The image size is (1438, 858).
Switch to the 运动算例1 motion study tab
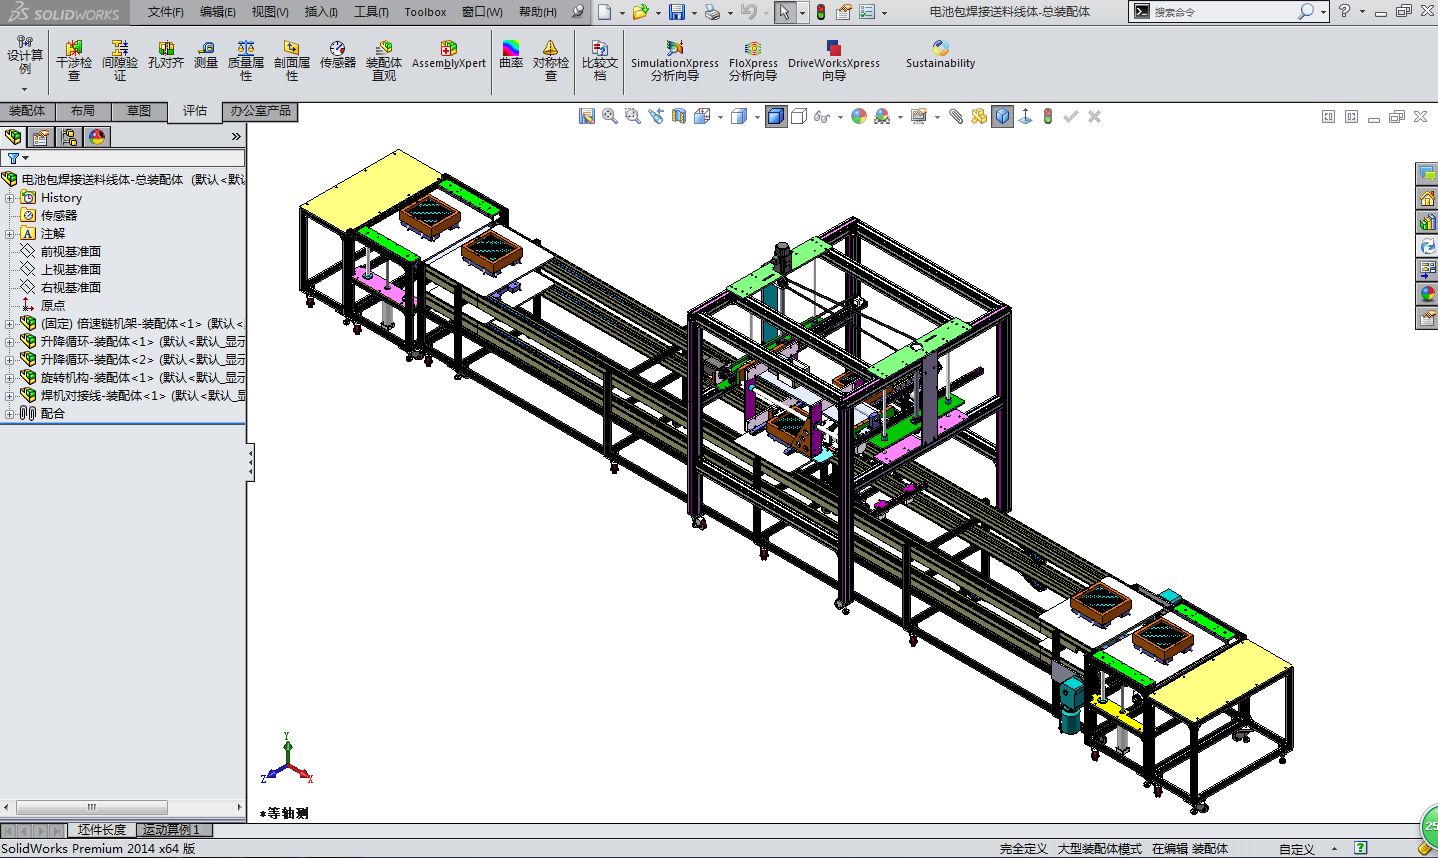point(170,830)
